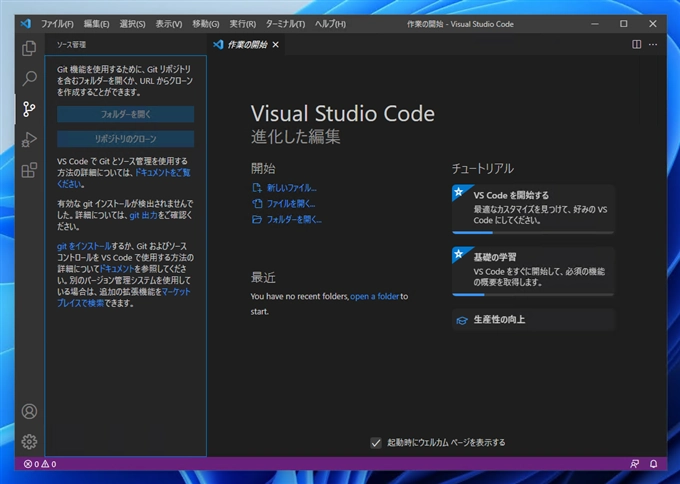
Task: Click the split editor icon
Action: (636, 45)
